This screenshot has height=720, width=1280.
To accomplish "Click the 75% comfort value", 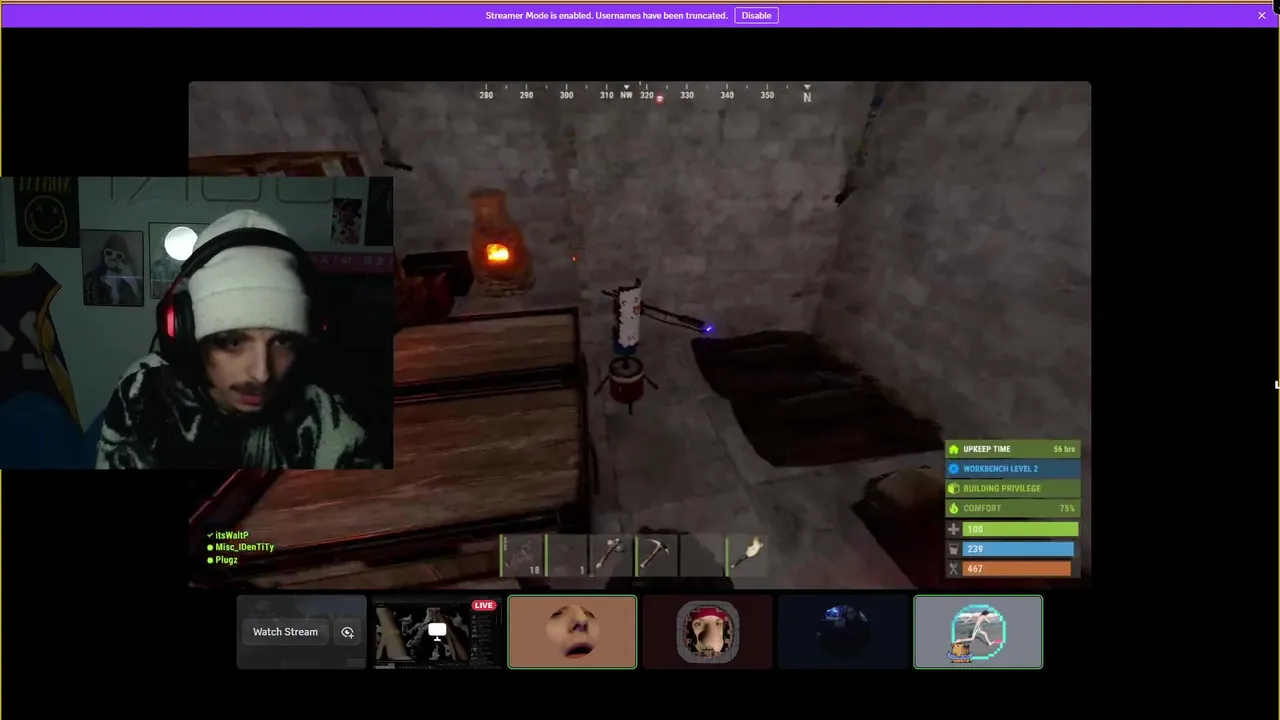I will tap(1067, 508).
